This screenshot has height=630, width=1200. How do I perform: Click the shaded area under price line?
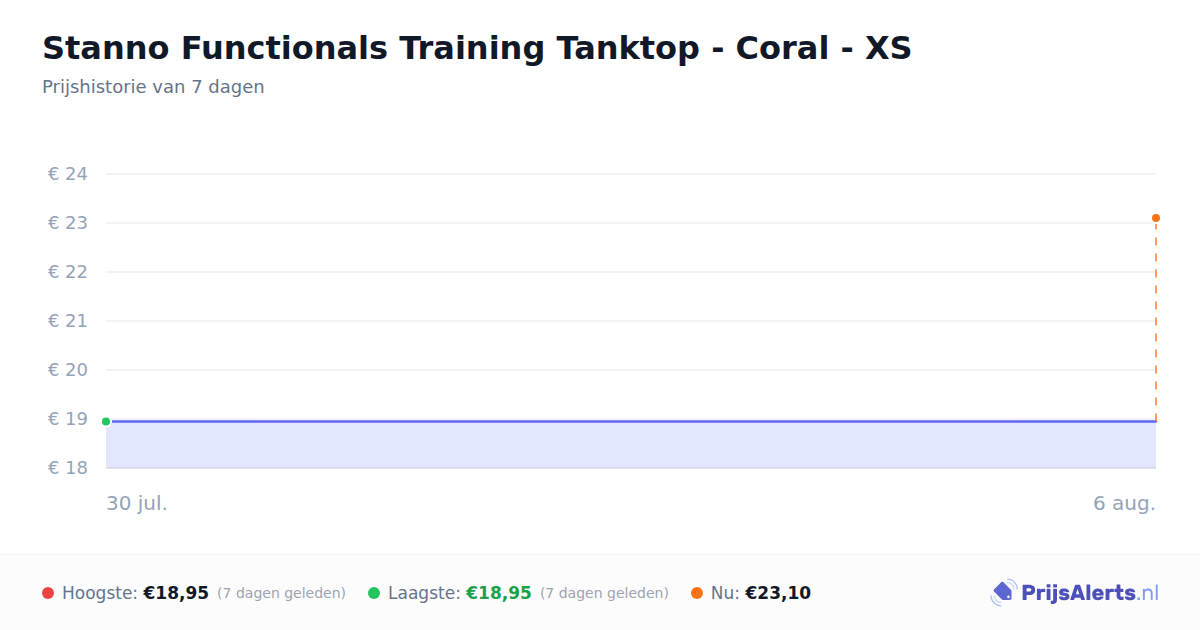tap(631, 445)
